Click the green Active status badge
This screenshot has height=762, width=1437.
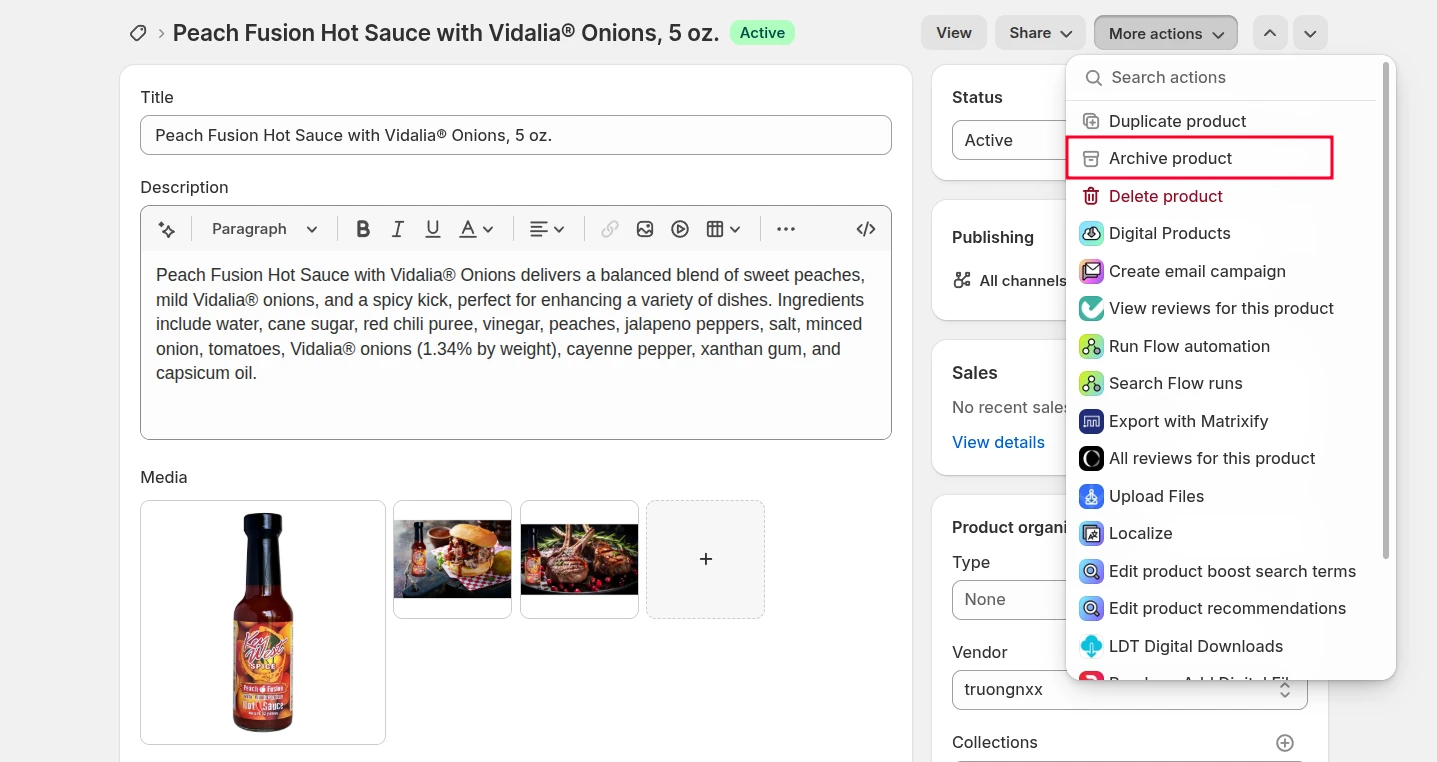tap(762, 33)
